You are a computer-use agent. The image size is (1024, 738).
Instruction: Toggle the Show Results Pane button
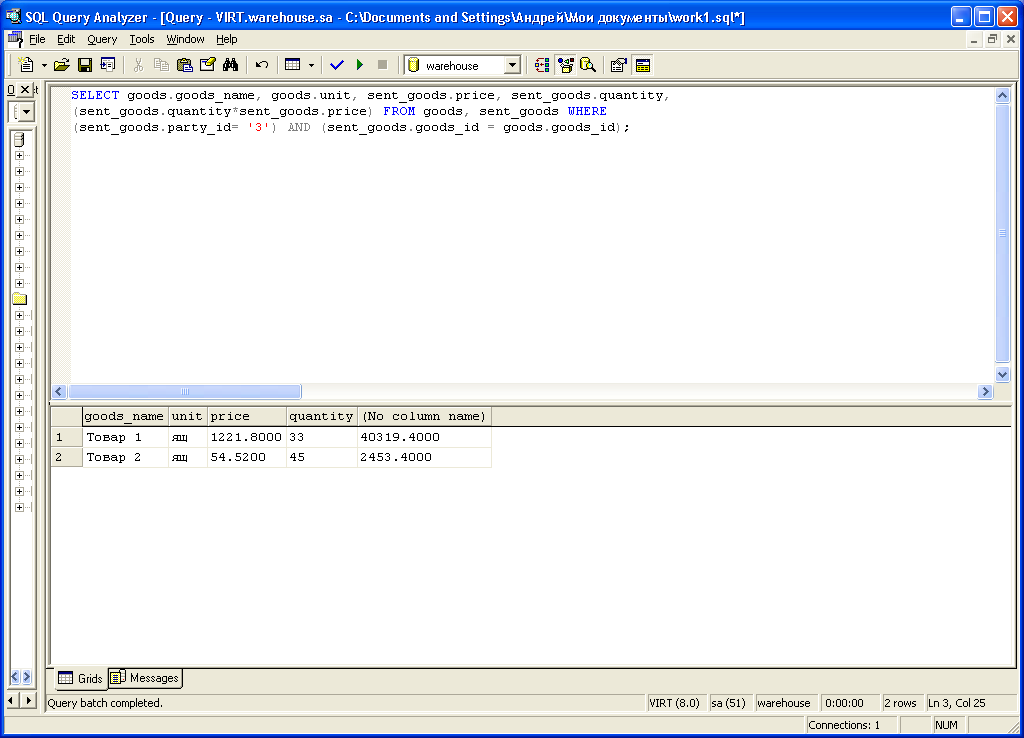tap(642, 65)
